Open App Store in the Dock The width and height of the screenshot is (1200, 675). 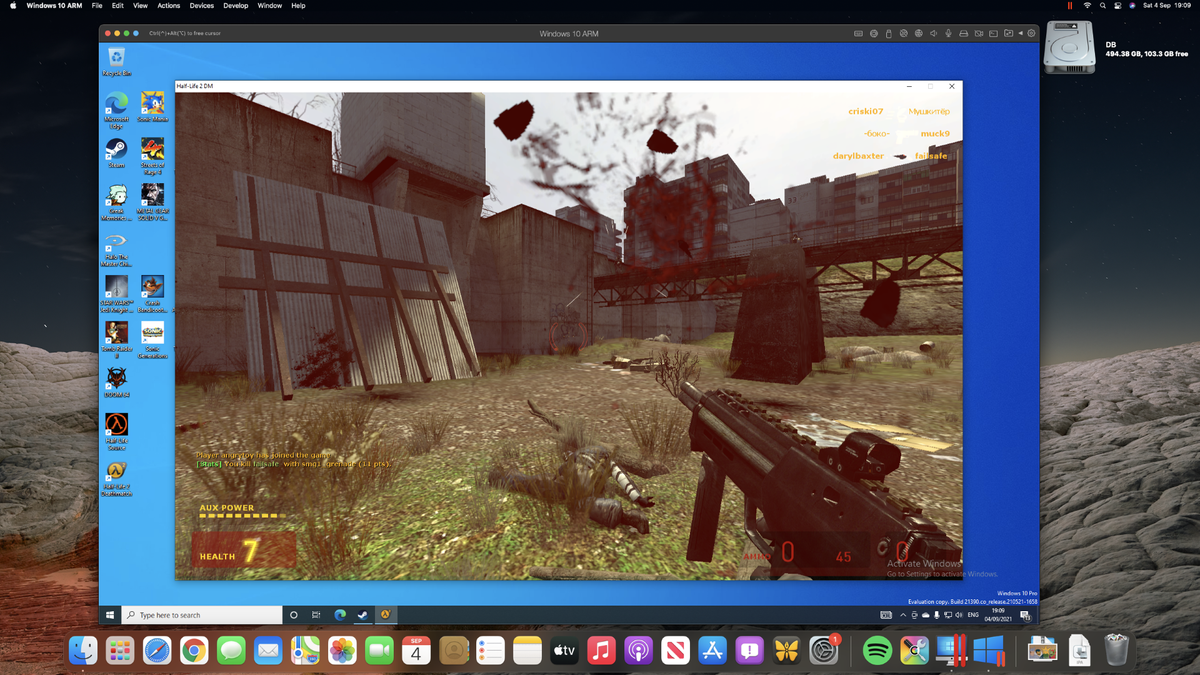[x=712, y=651]
